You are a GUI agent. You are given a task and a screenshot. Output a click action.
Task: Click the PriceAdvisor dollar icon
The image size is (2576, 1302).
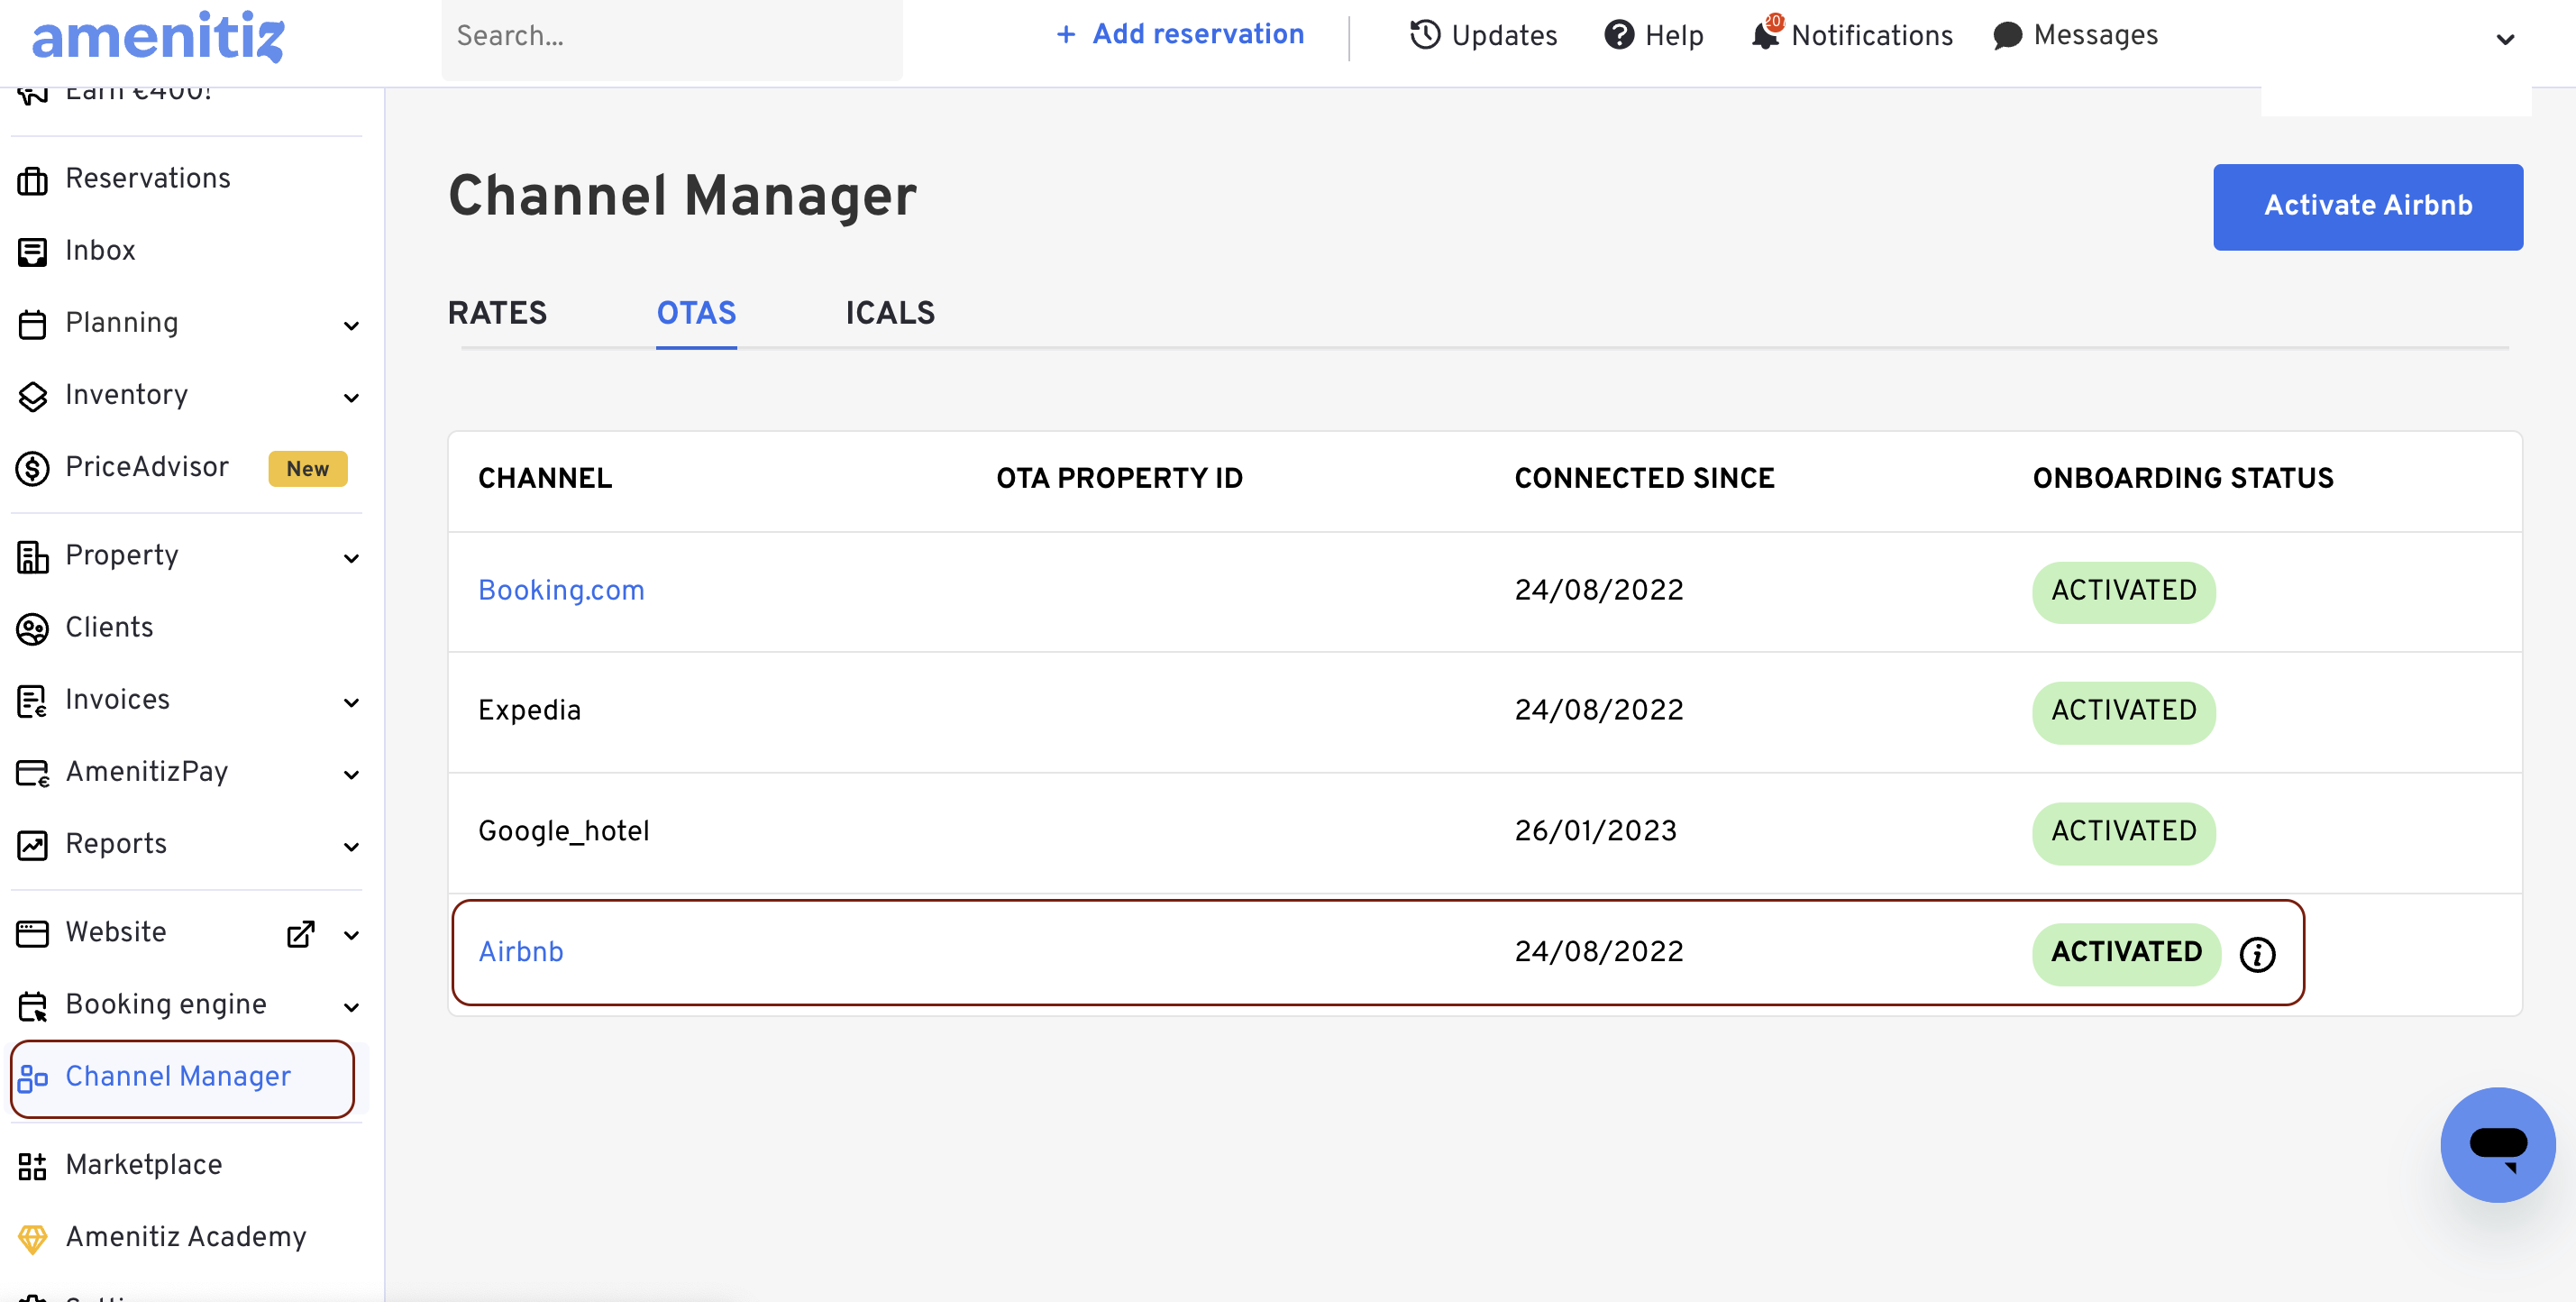pyautogui.click(x=32, y=468)
